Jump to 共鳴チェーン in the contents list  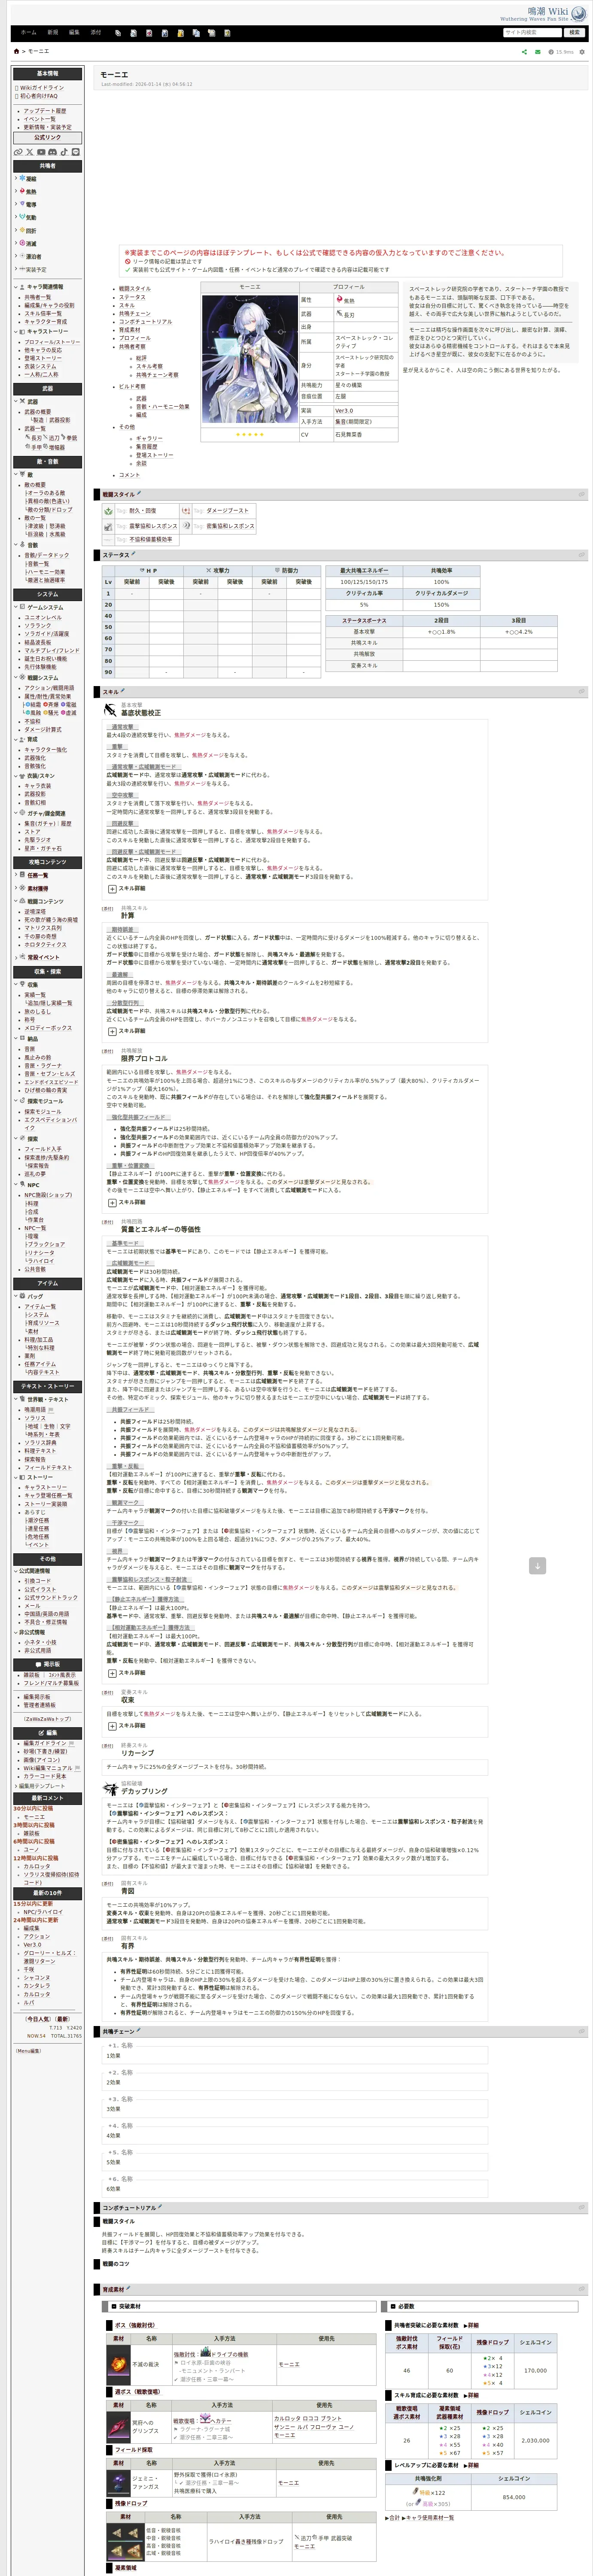[135, 314]
